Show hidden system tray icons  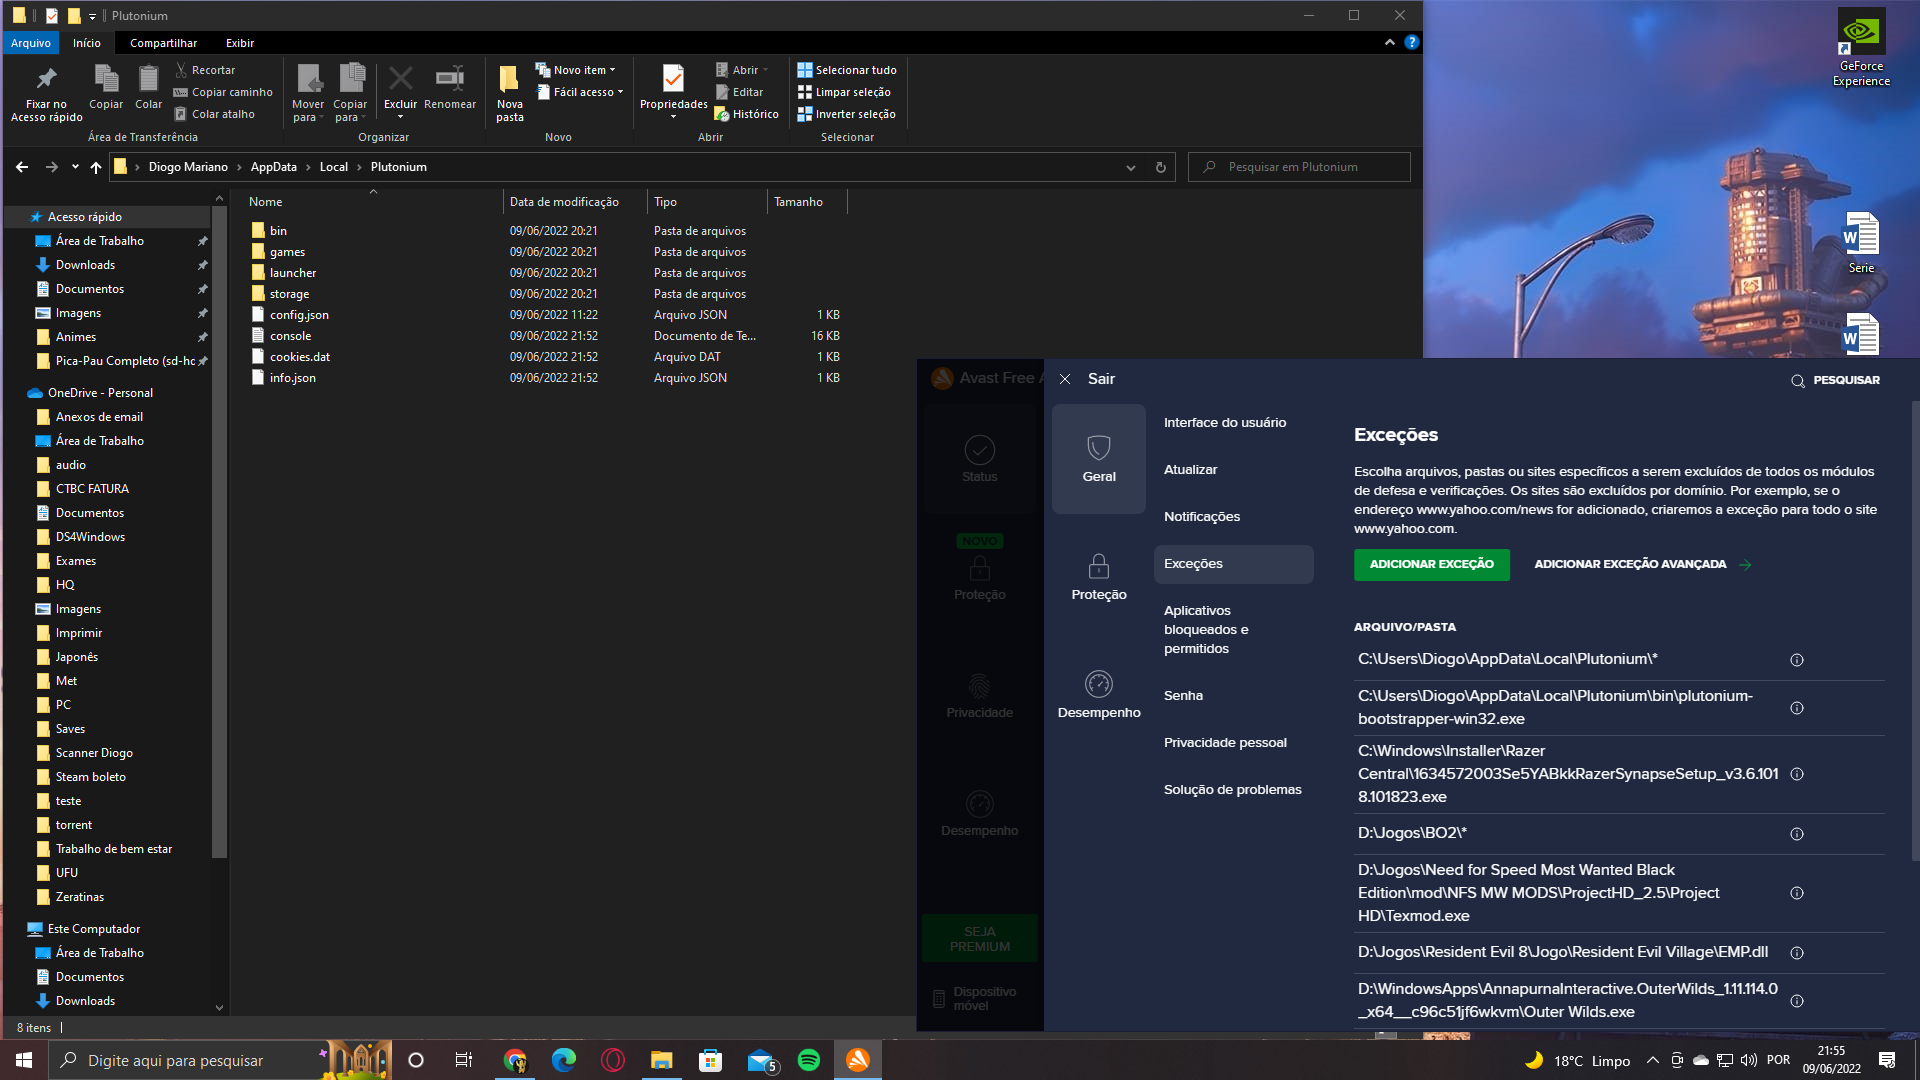(1652, 1060)
